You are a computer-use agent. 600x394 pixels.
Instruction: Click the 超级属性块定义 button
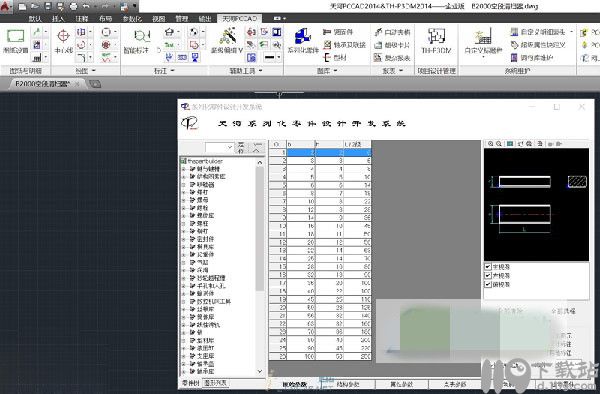click(x=538, y=45)
